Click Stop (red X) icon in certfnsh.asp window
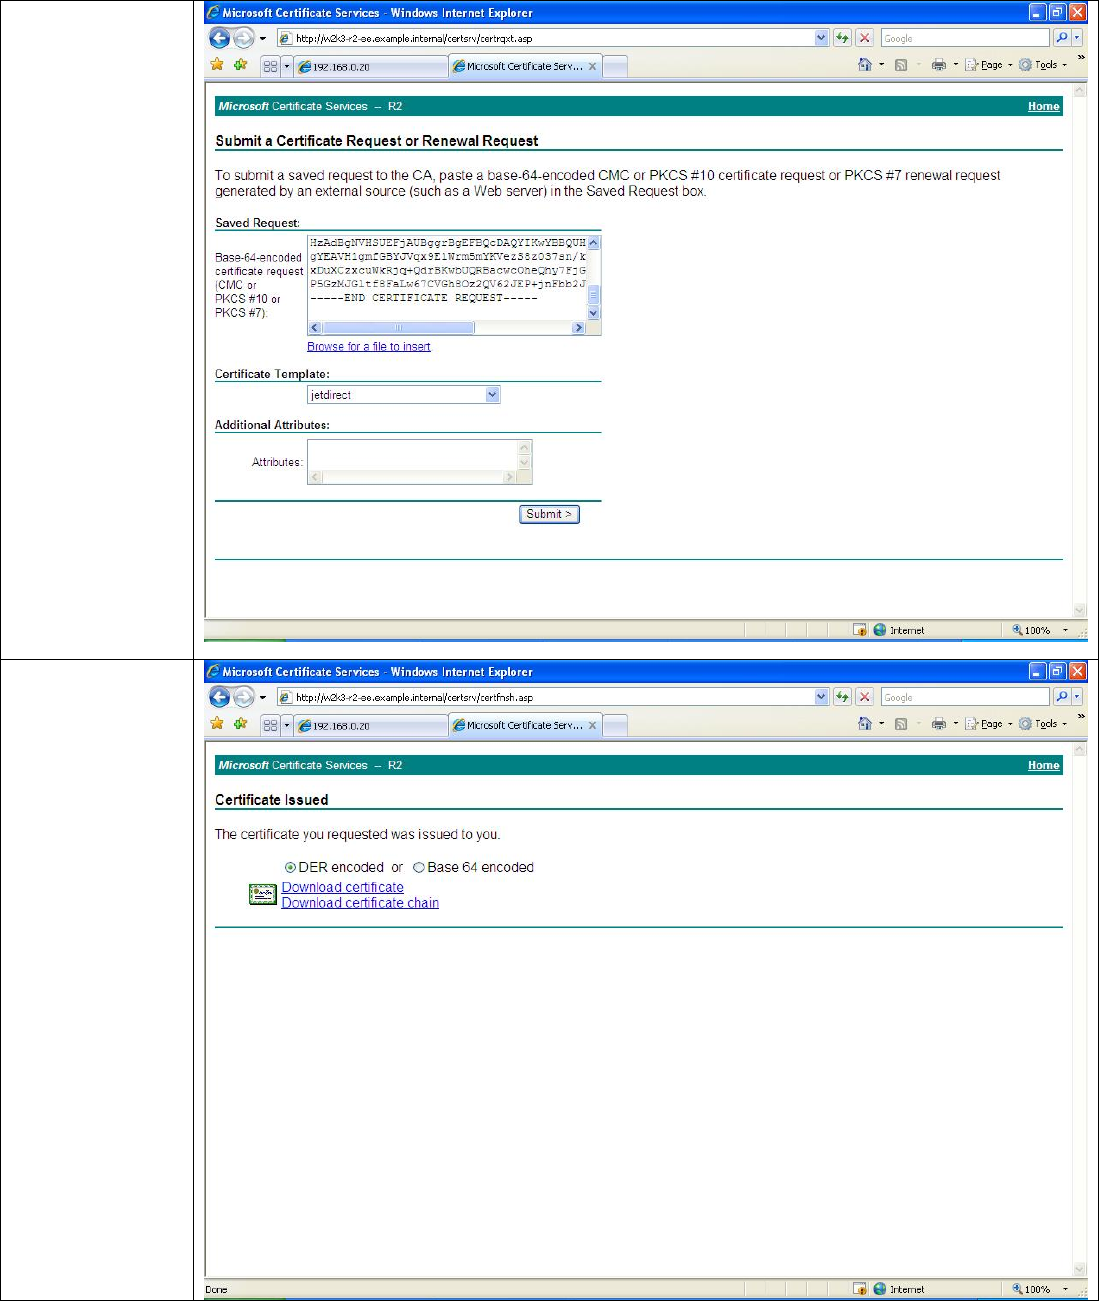The height and width of the screenshot is (1301, 1099). 865,697
